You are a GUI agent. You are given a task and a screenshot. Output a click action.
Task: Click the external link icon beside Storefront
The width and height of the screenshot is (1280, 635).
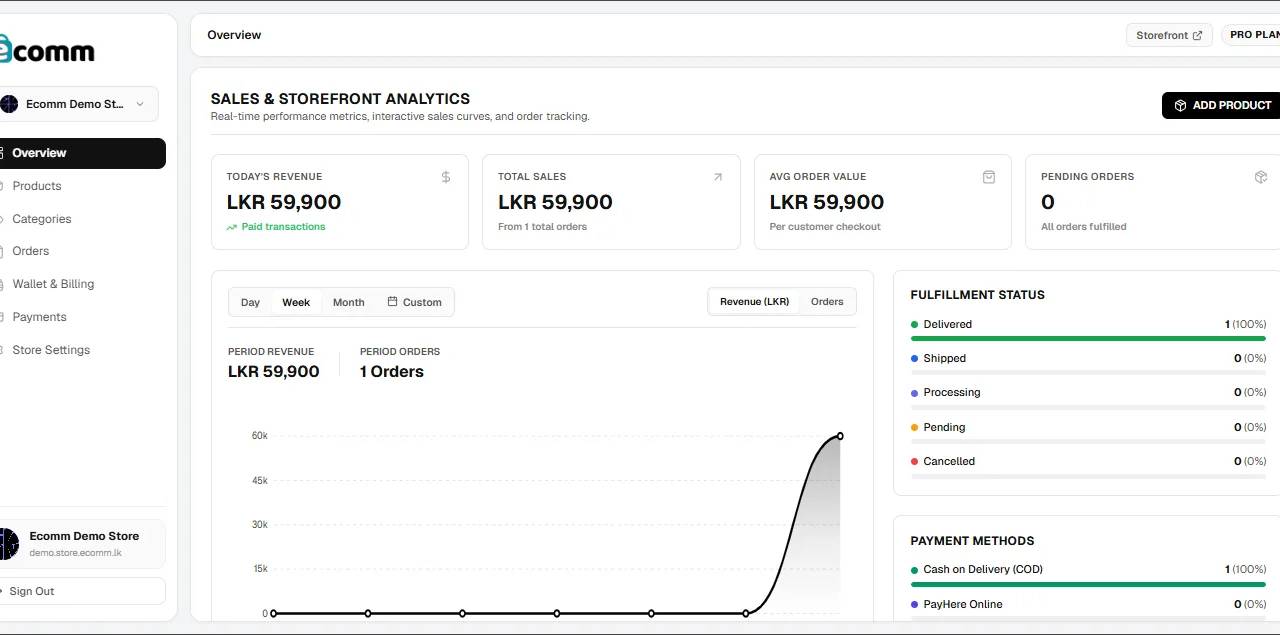1197,35
